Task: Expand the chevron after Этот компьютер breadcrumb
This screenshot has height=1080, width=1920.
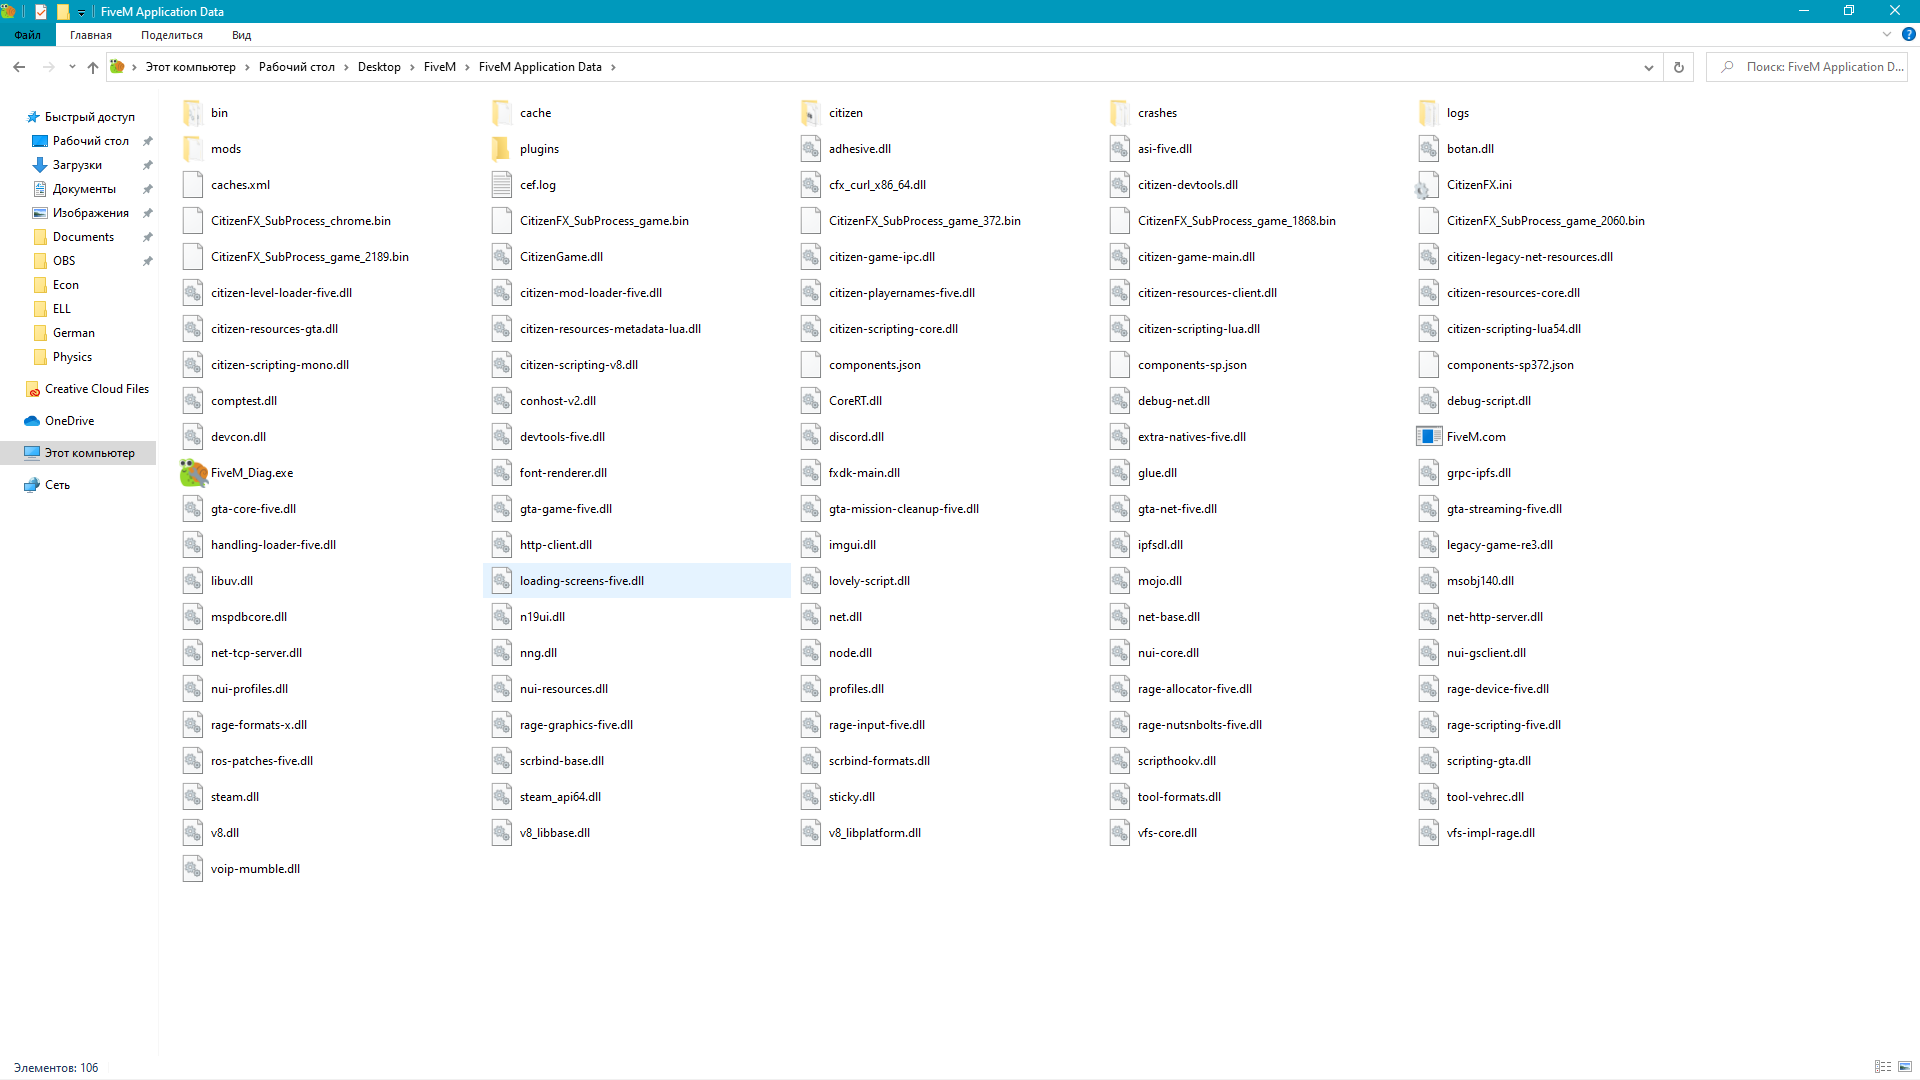Action: tap(247, 67)
